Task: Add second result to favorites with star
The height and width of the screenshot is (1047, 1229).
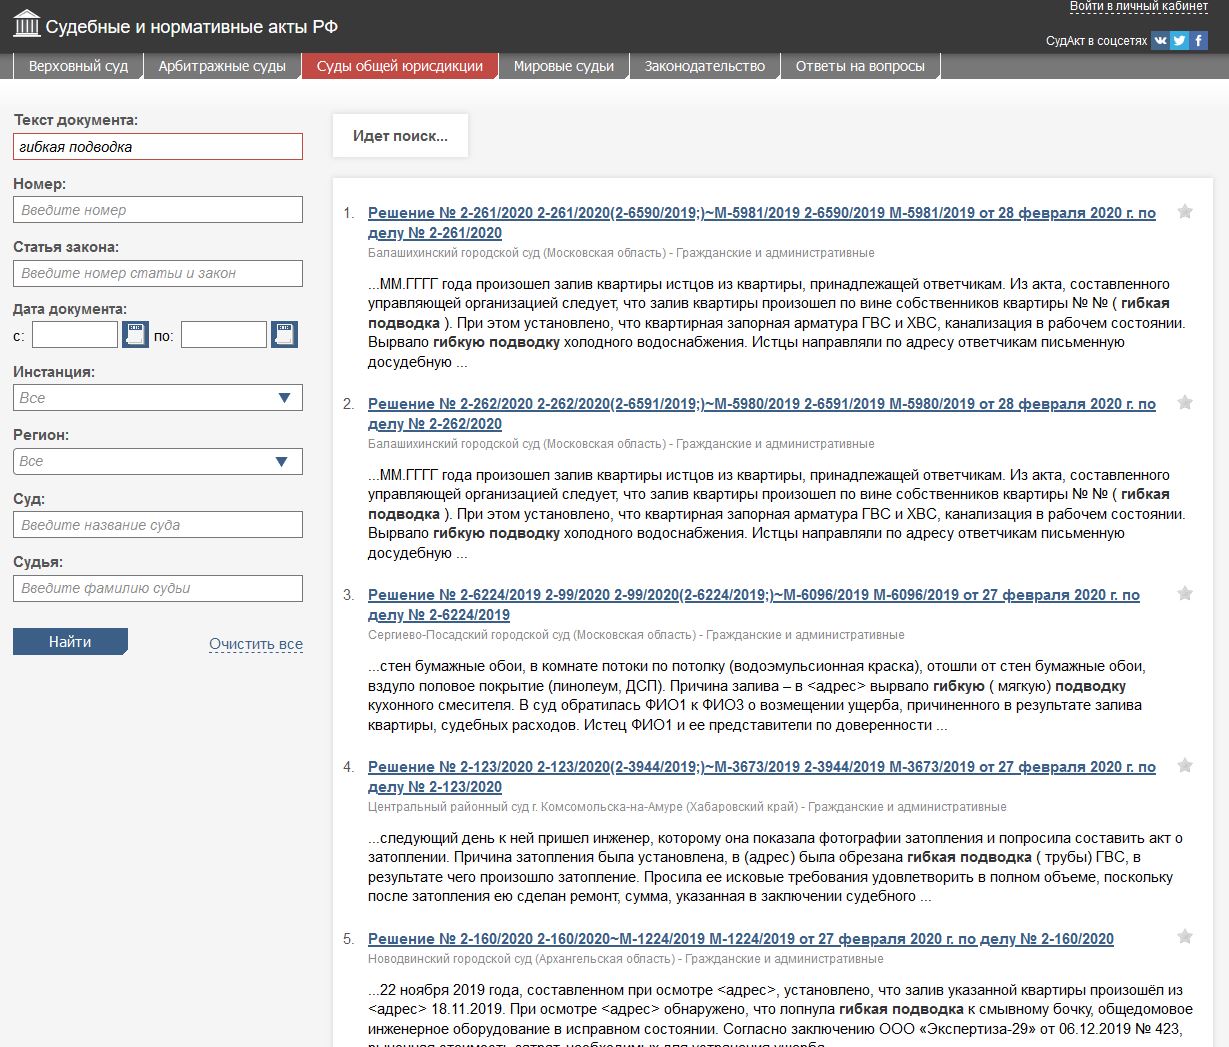Action: pyautogui.click(x=1185, y=402)
